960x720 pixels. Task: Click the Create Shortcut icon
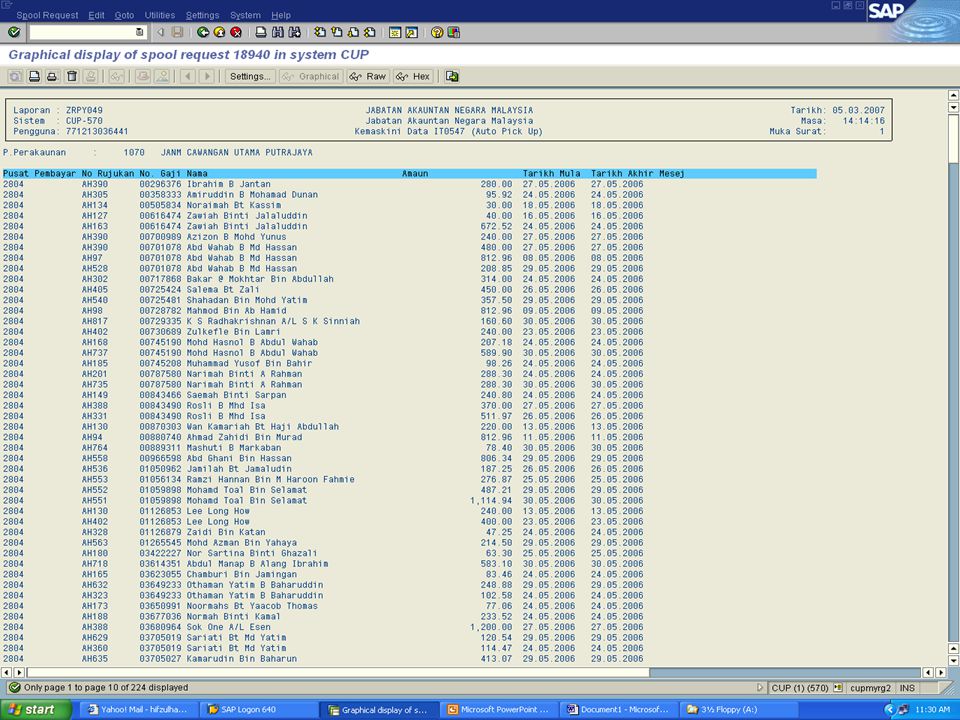click(x=411, y=32)
